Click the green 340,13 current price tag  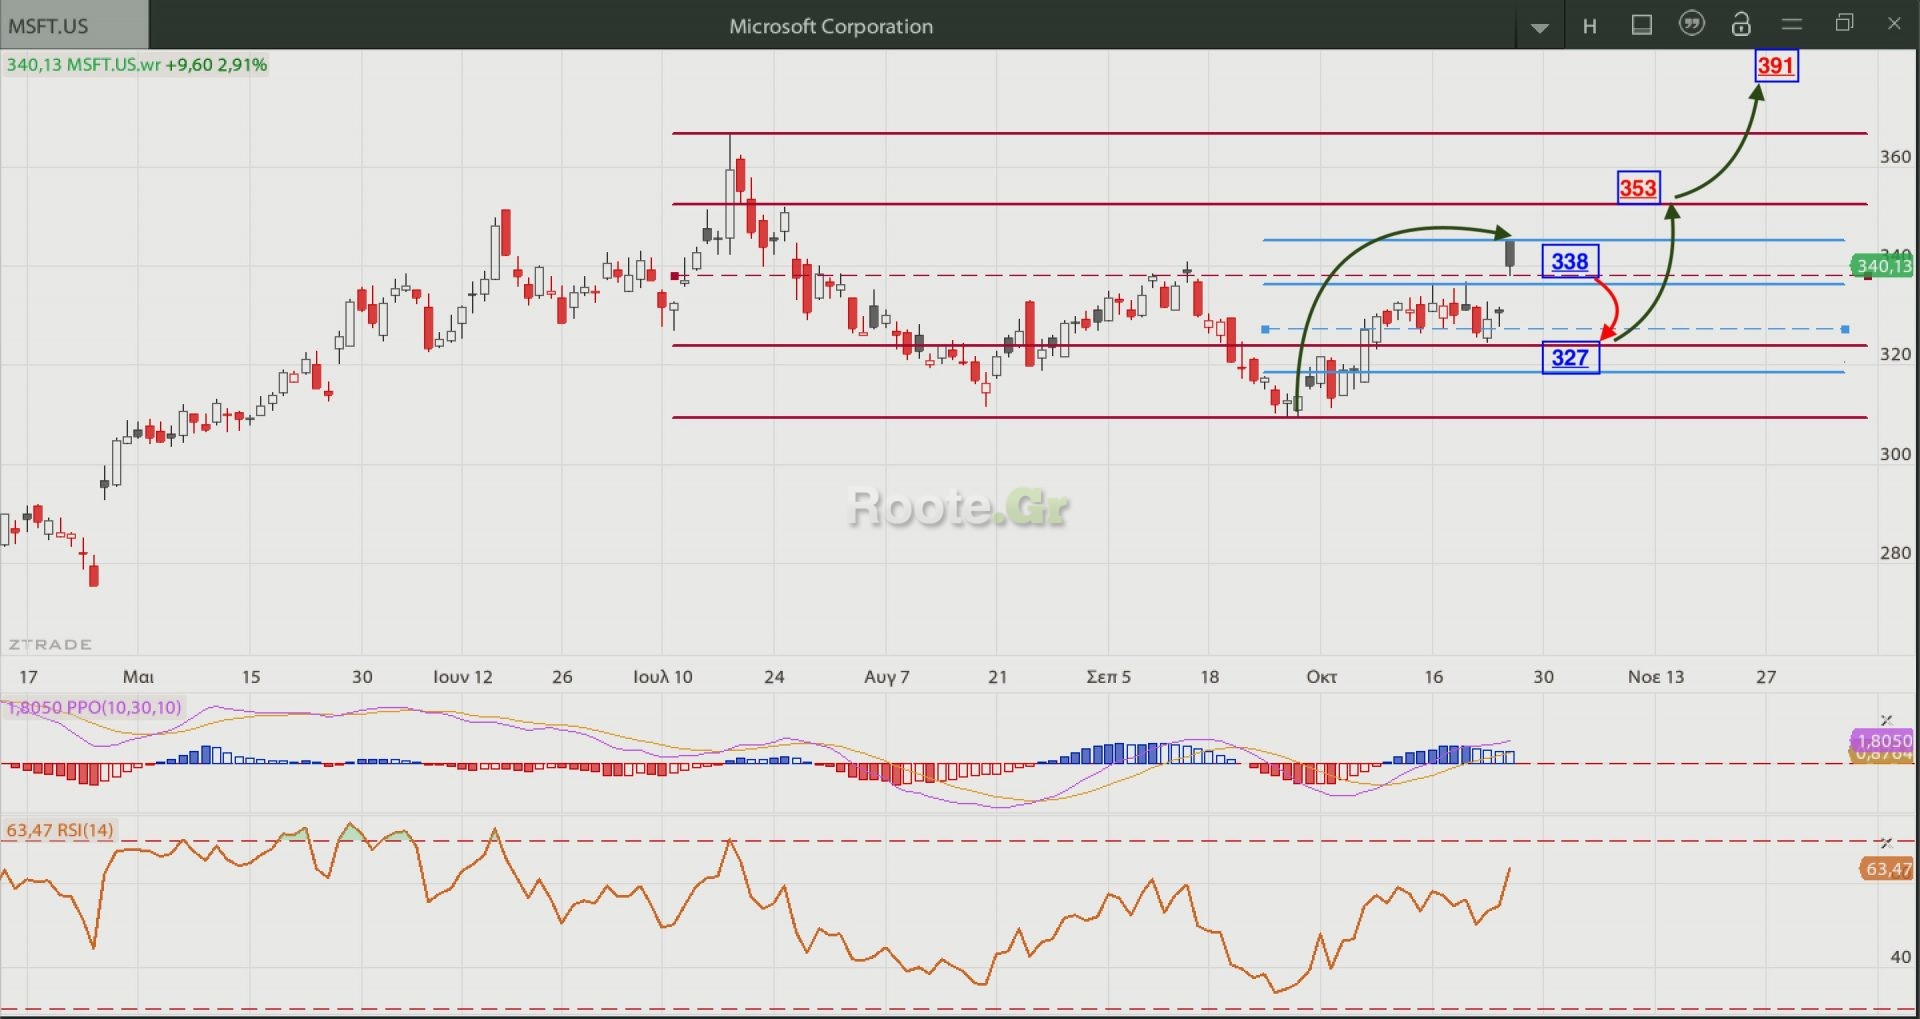pyautogui.click(x=1882, y=266)
